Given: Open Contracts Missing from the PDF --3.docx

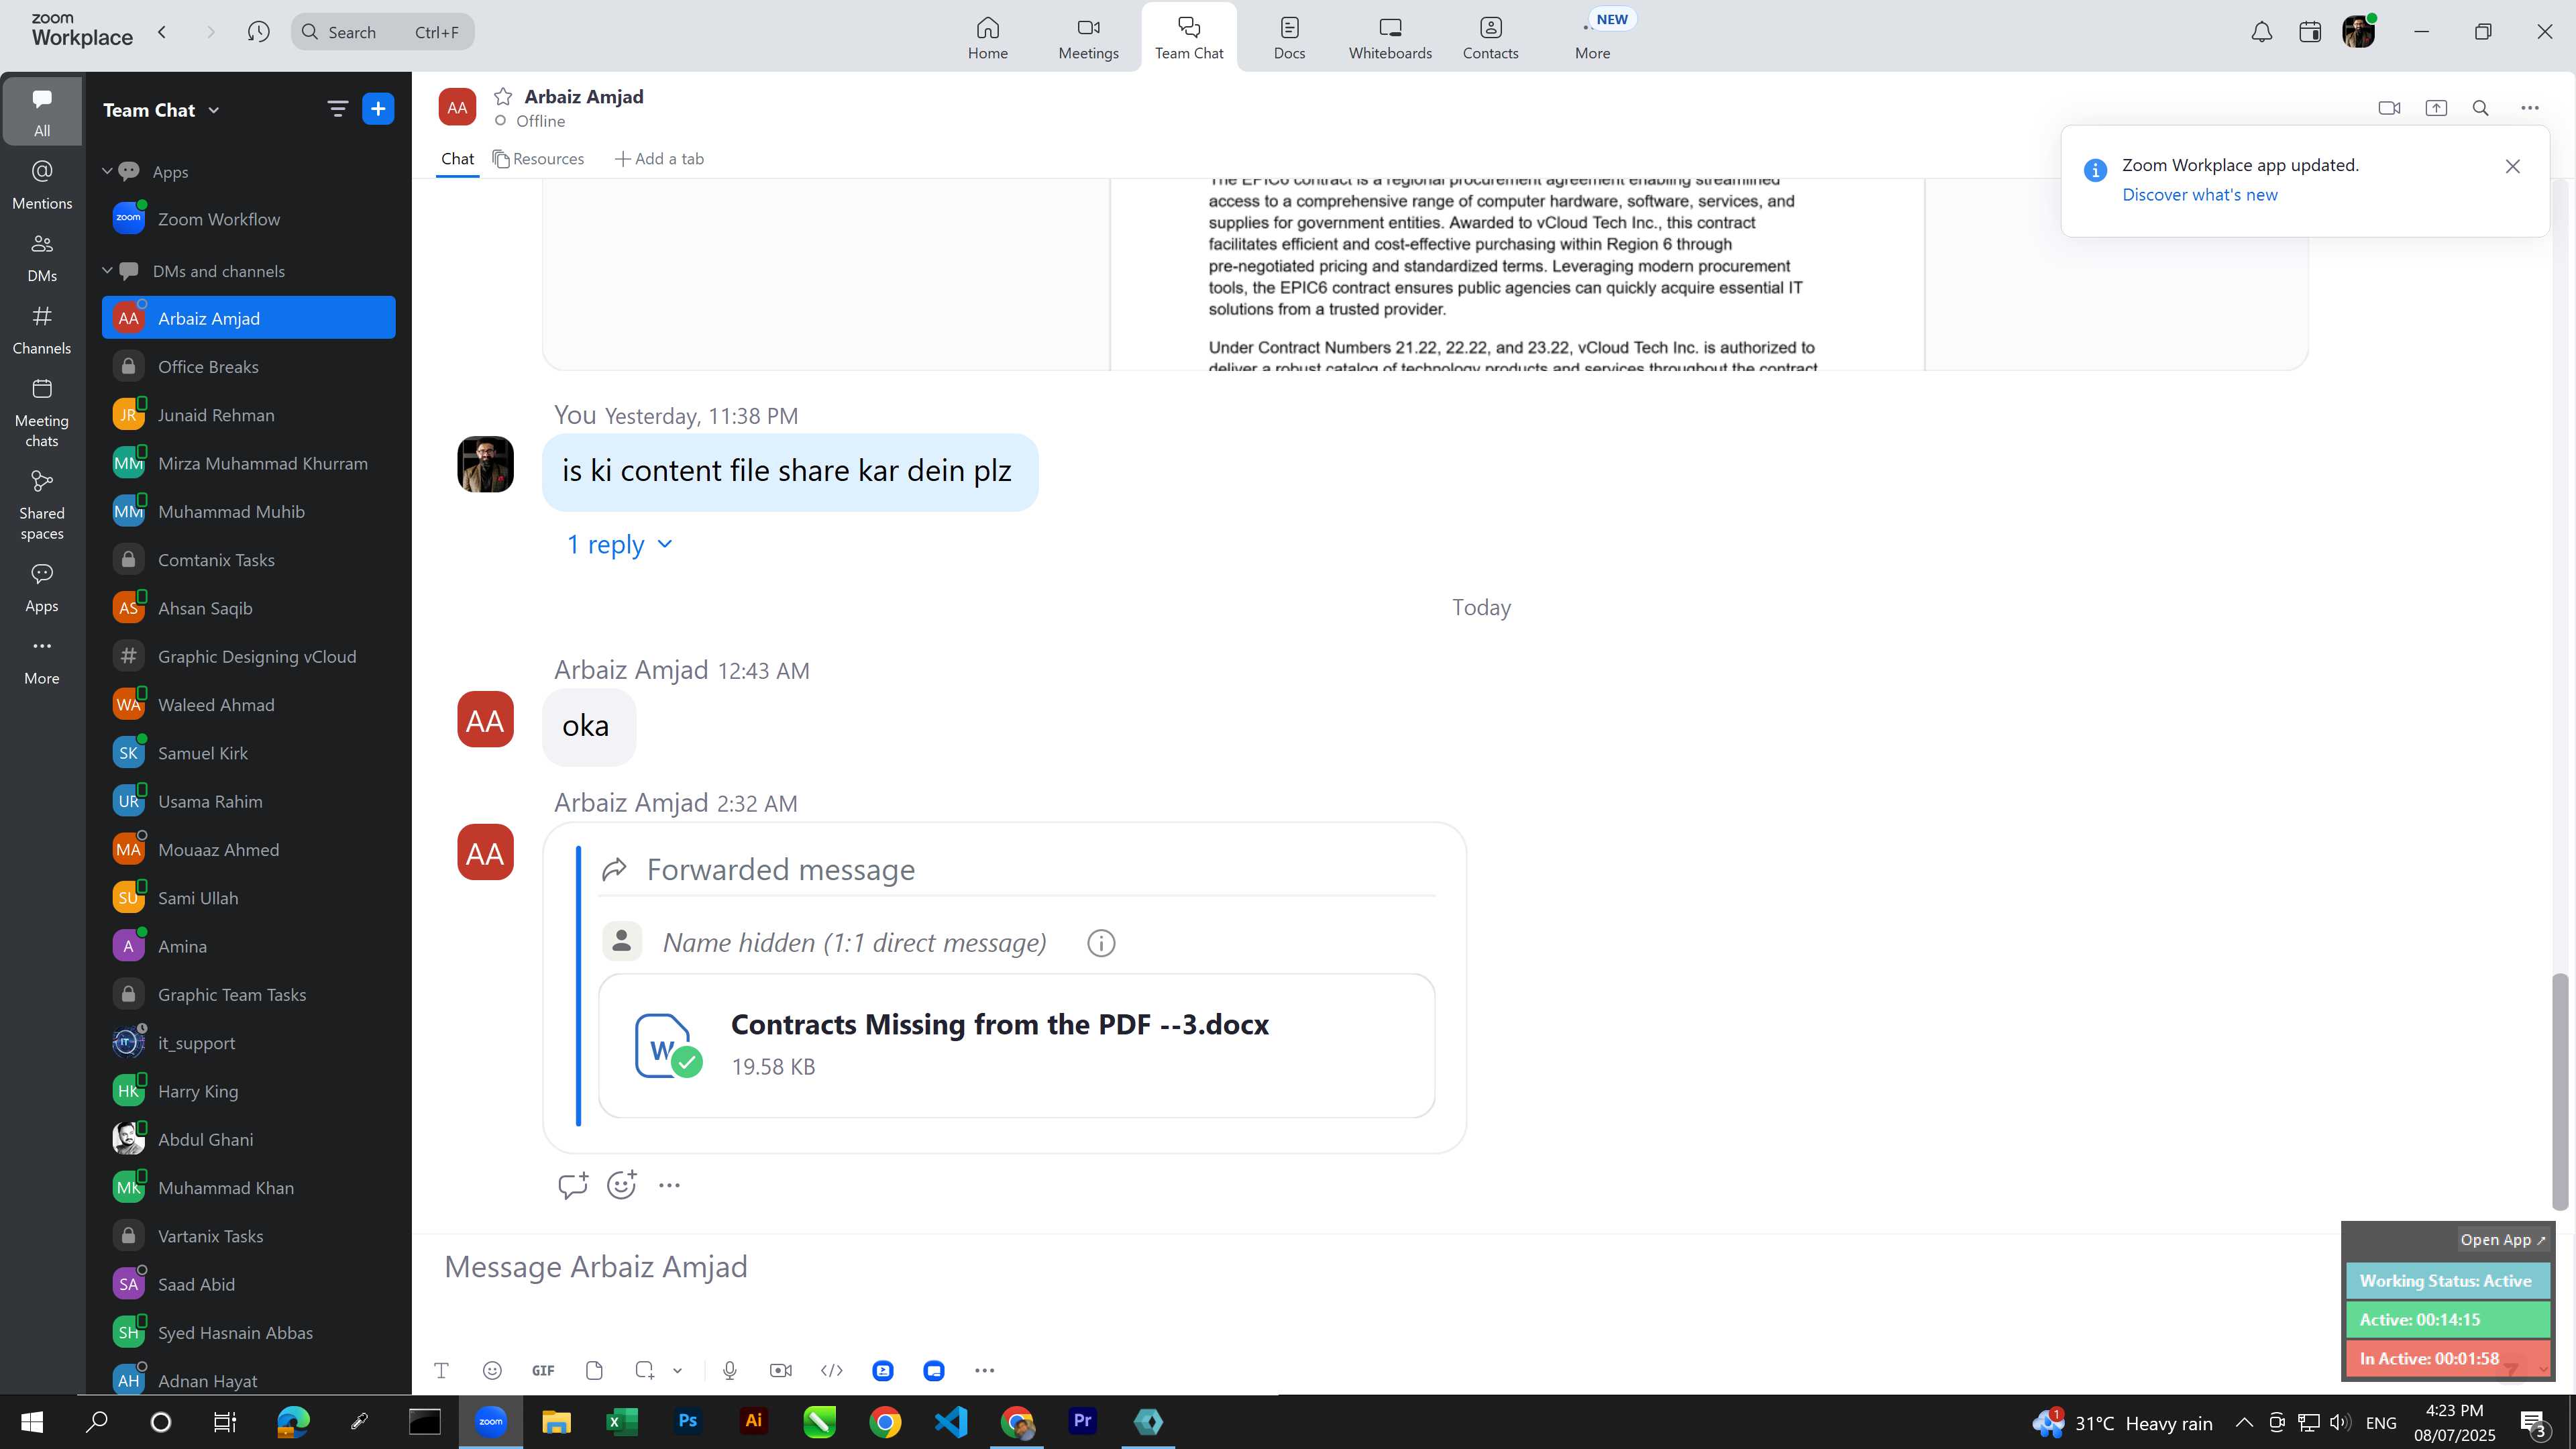Looking at the screenshot, I should pyautogui.click(x=1016, y=1045).
